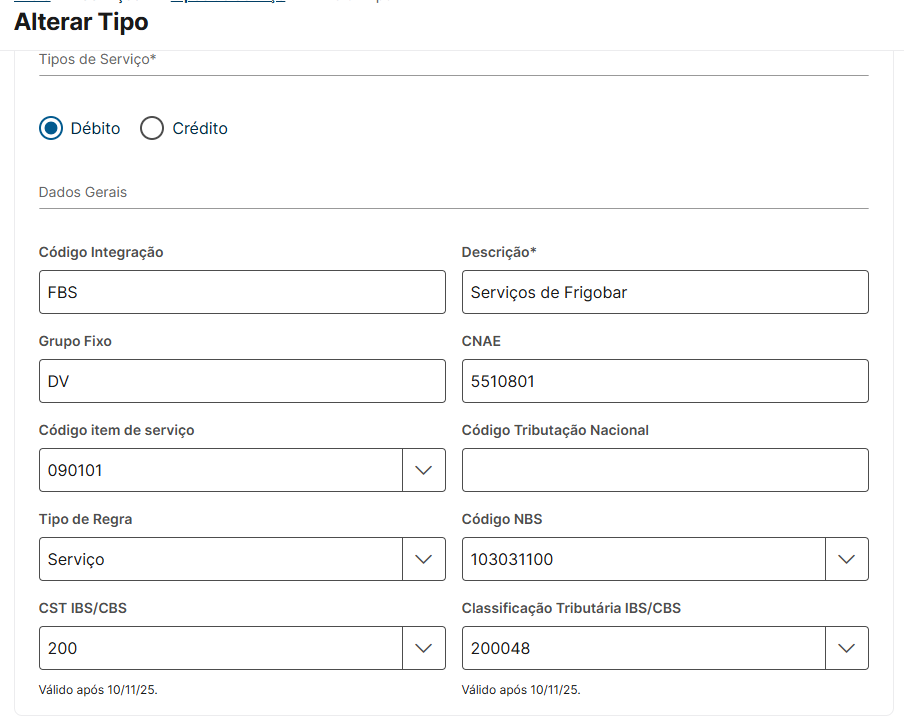Open the Tipo de Regra dropdown arrow
Screen dimensions: 904x723
(x=424, y=559)
